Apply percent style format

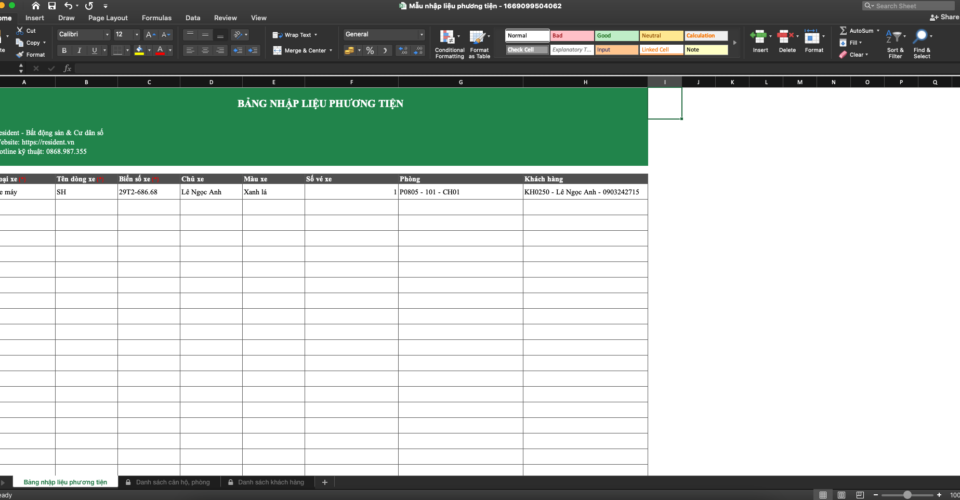370,50
